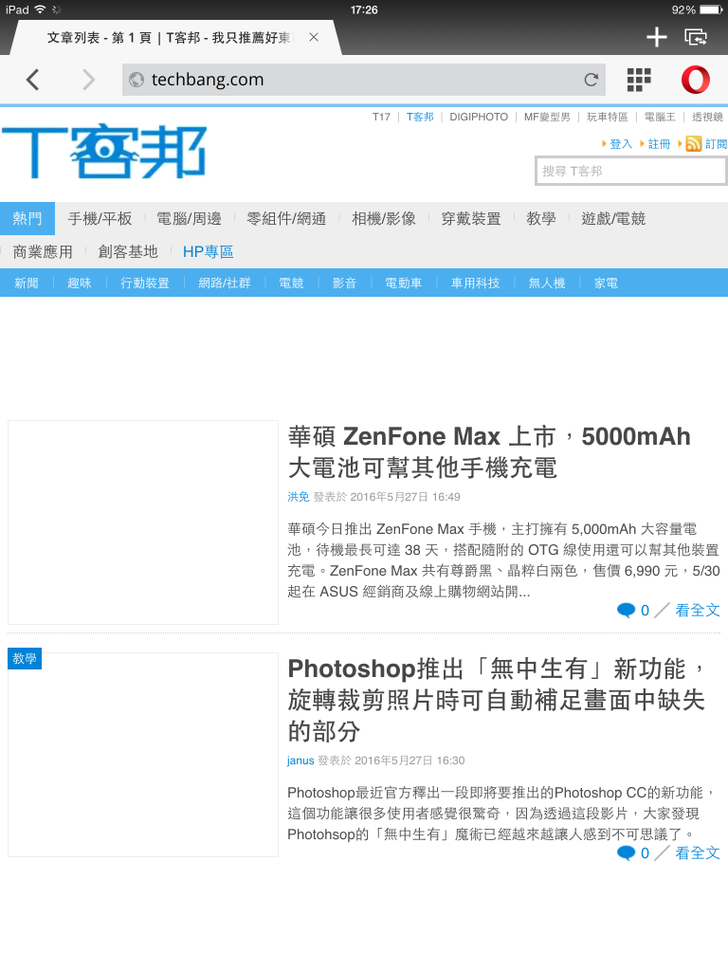Open DIGIPHOTO in the top links
This screenshot has height=971, width=728.
(x=479, y=117)
